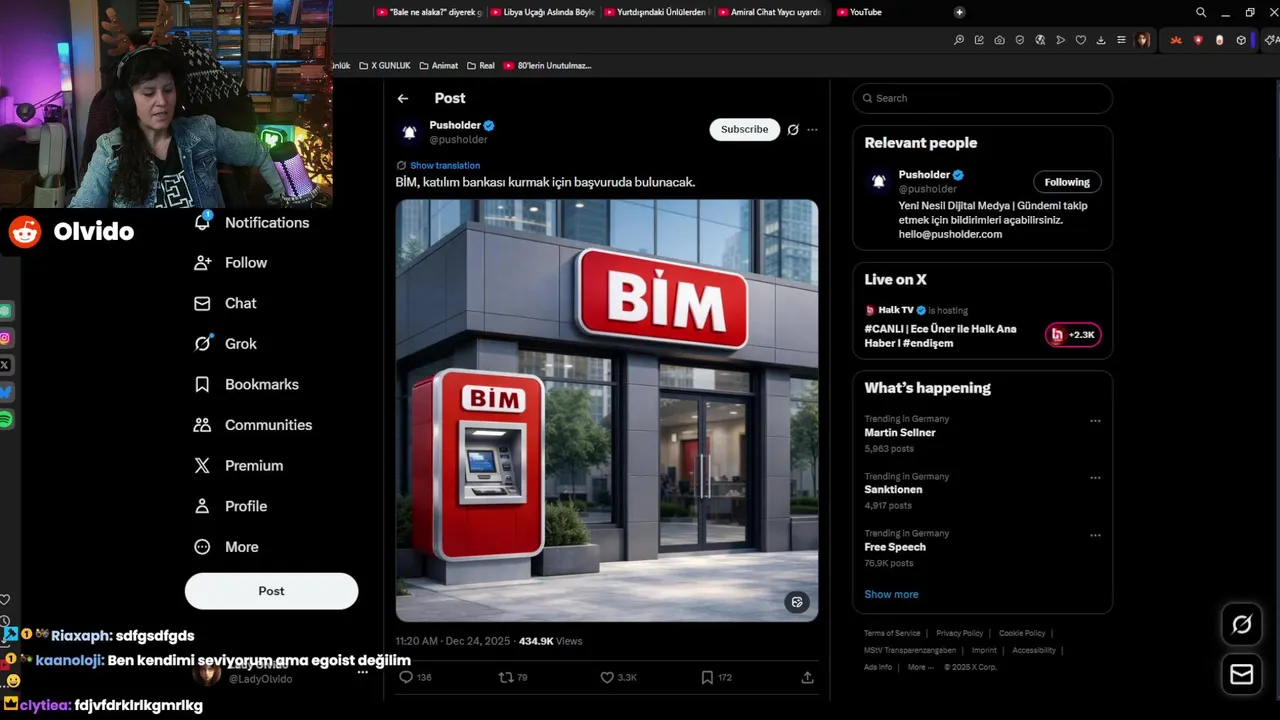
Task: Open Chat from the X sidebar
Action: (226, 303)
